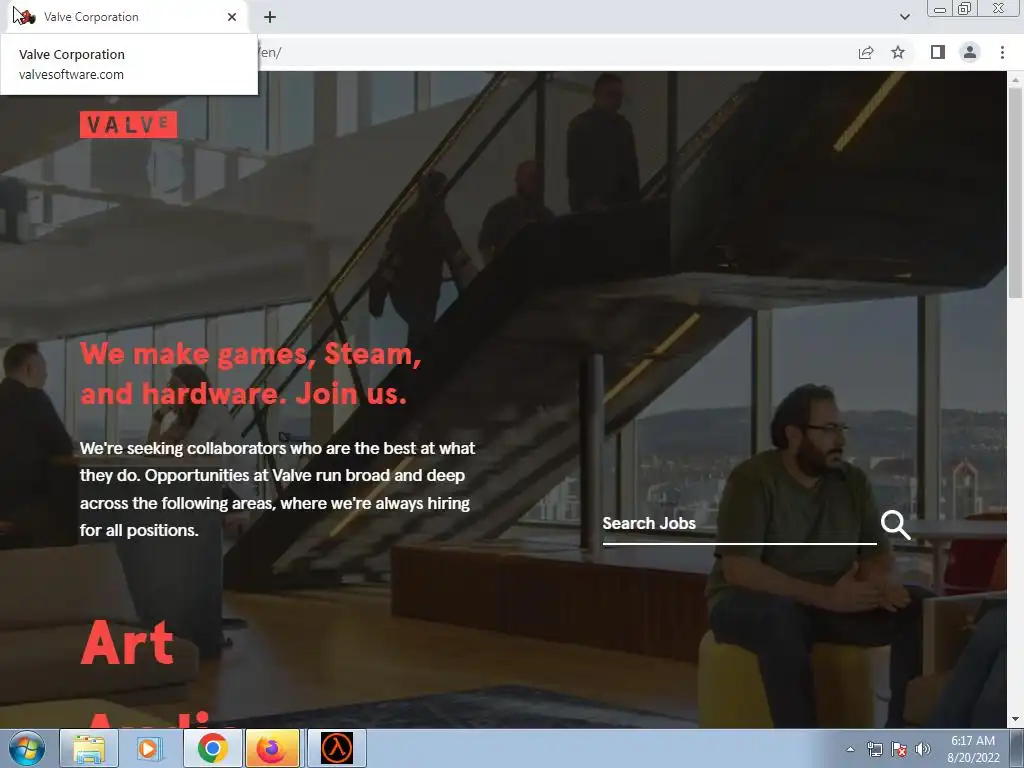The image size is (1024, 768).
Task: Launch Windows Media Player from taskbar
Action: click(x=149, y=748)
